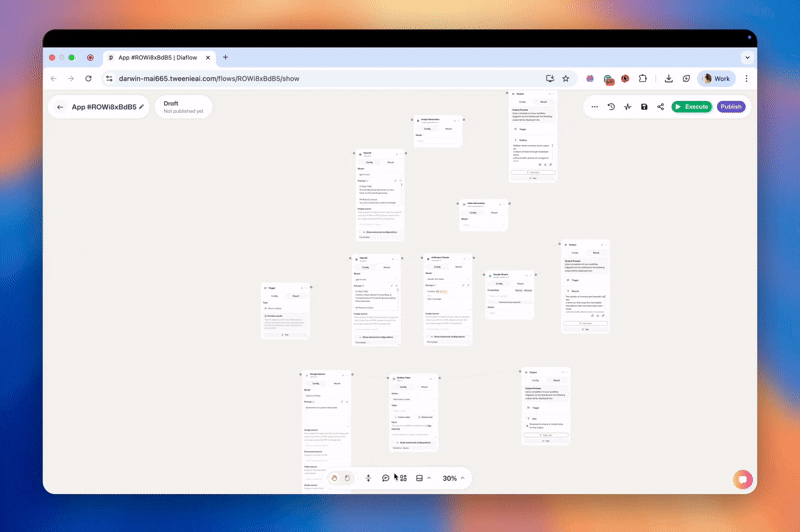Screen dimensions: 800x532
Task: Go back using the app back arrow
Action: point(60,107)
